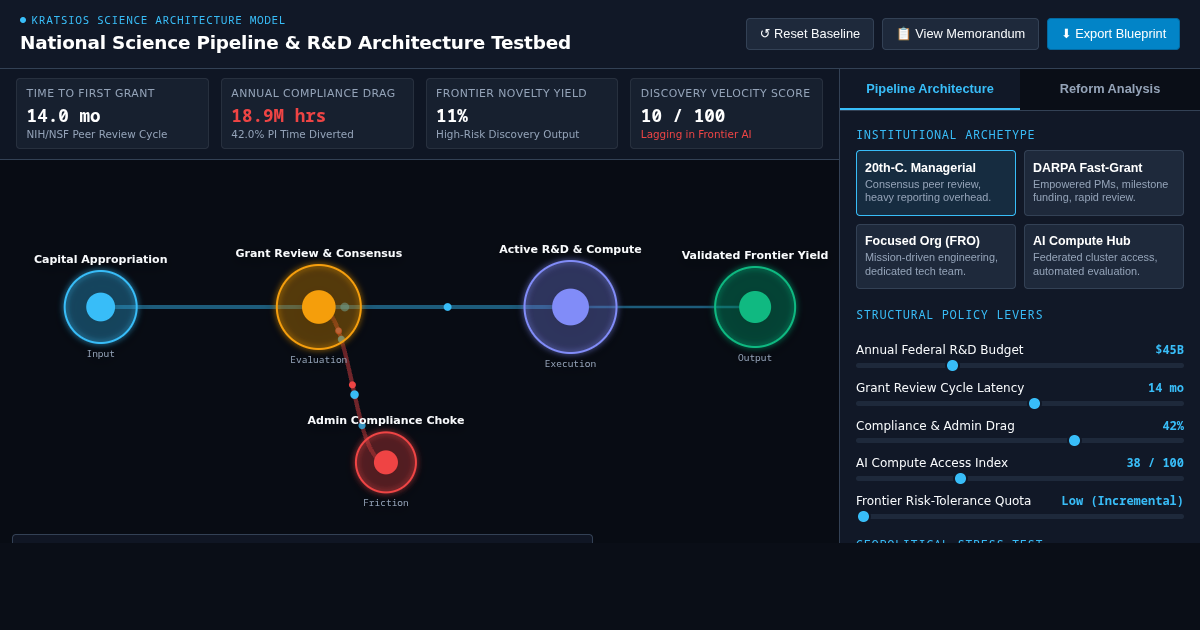Activate the AI Compute Hub archetype

(1104, 256)
